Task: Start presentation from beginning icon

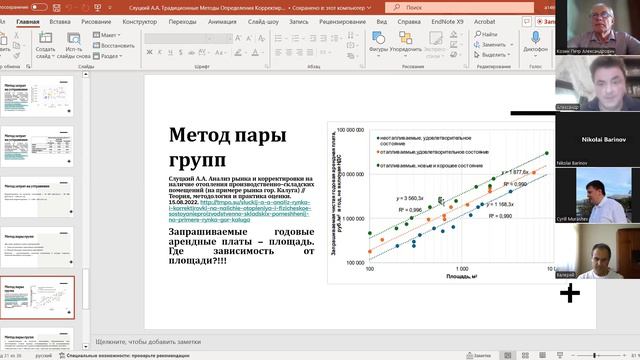Action: [x=98, y=7]
